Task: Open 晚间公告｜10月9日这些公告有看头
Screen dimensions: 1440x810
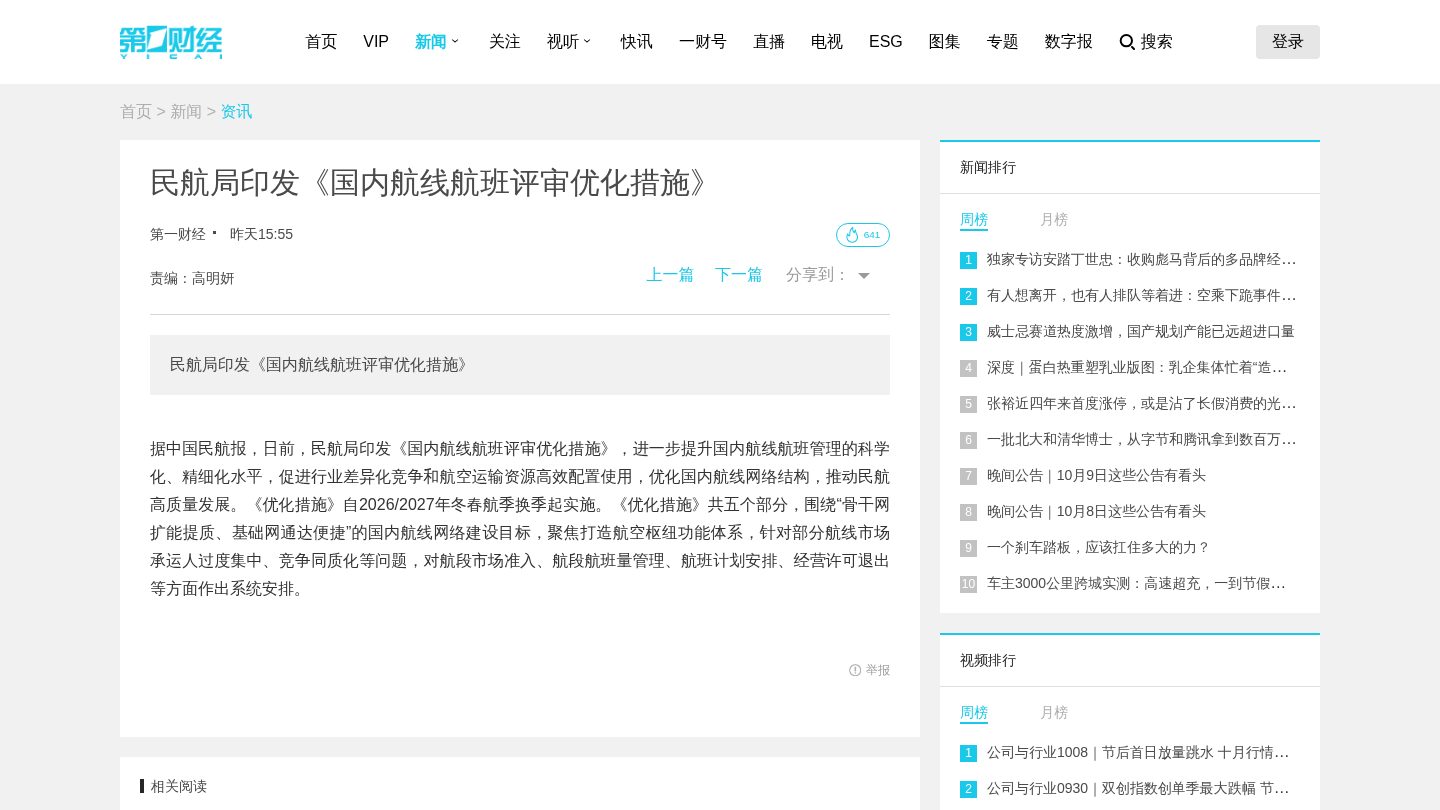Action: (1096, 476)
